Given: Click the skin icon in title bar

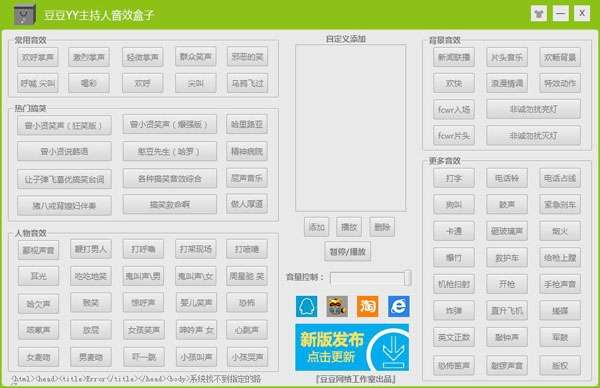Looking at the screenshot, I should tap(539, 14).
